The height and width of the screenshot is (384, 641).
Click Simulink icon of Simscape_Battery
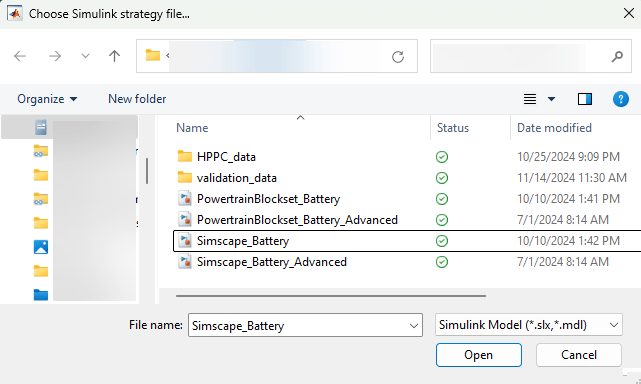coord(185,240)
